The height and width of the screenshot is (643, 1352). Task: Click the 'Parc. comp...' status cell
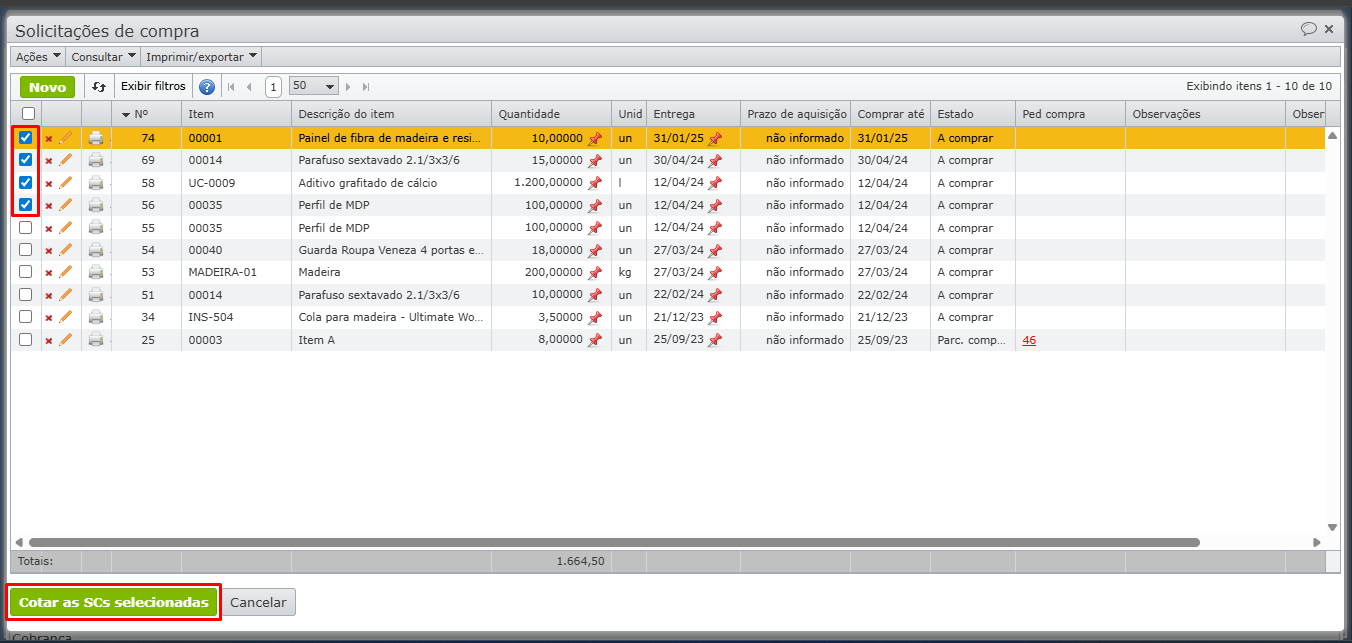(x=973, y=340)
